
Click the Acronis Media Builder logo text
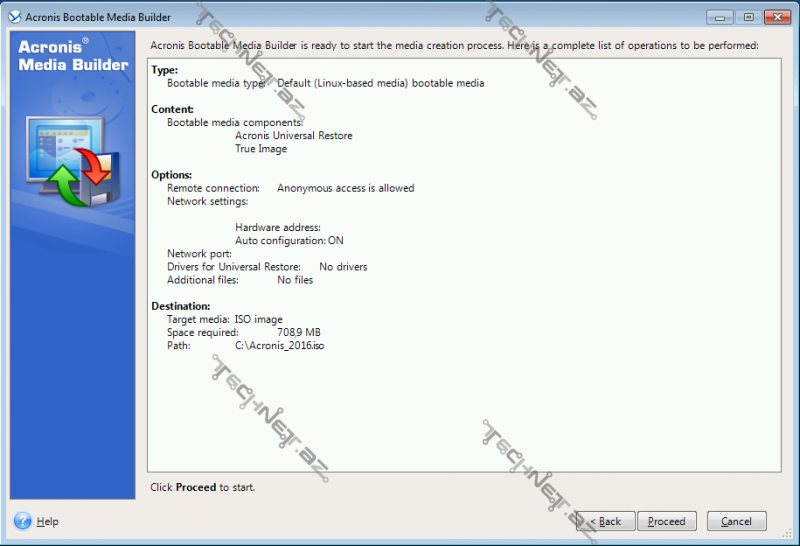click(72, 56)
